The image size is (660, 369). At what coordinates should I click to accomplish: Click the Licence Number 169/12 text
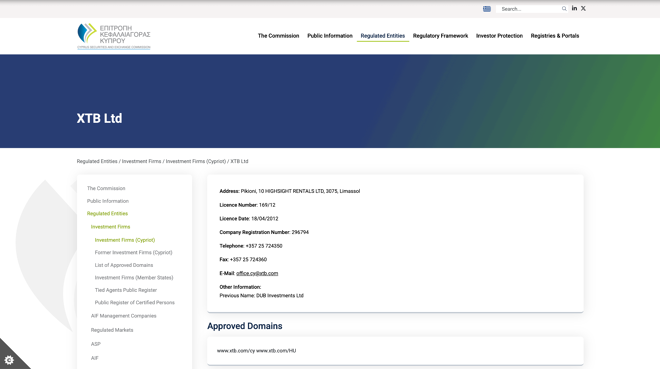point(247,205)
